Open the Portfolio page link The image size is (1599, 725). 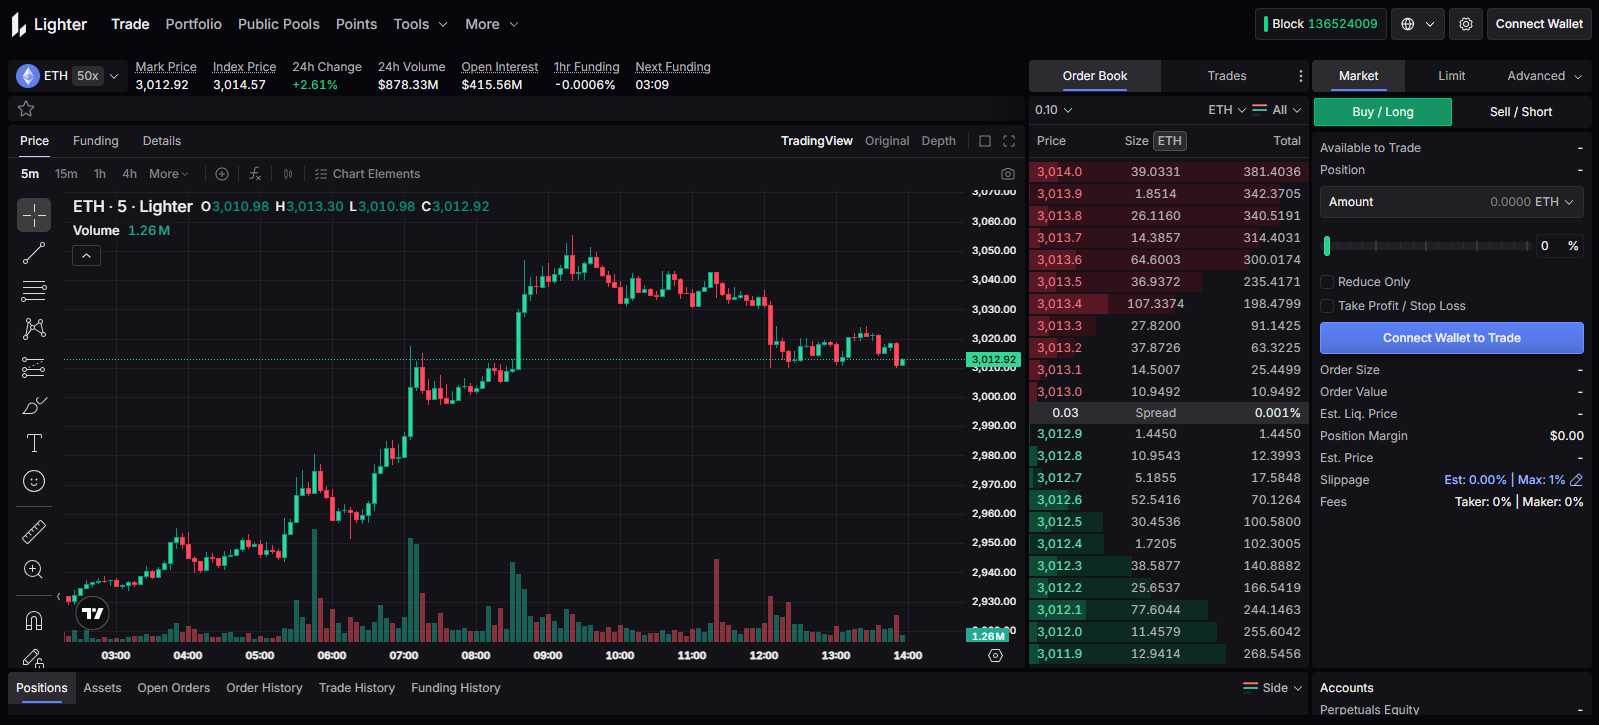pyautogui.click(x=193, y=24)
